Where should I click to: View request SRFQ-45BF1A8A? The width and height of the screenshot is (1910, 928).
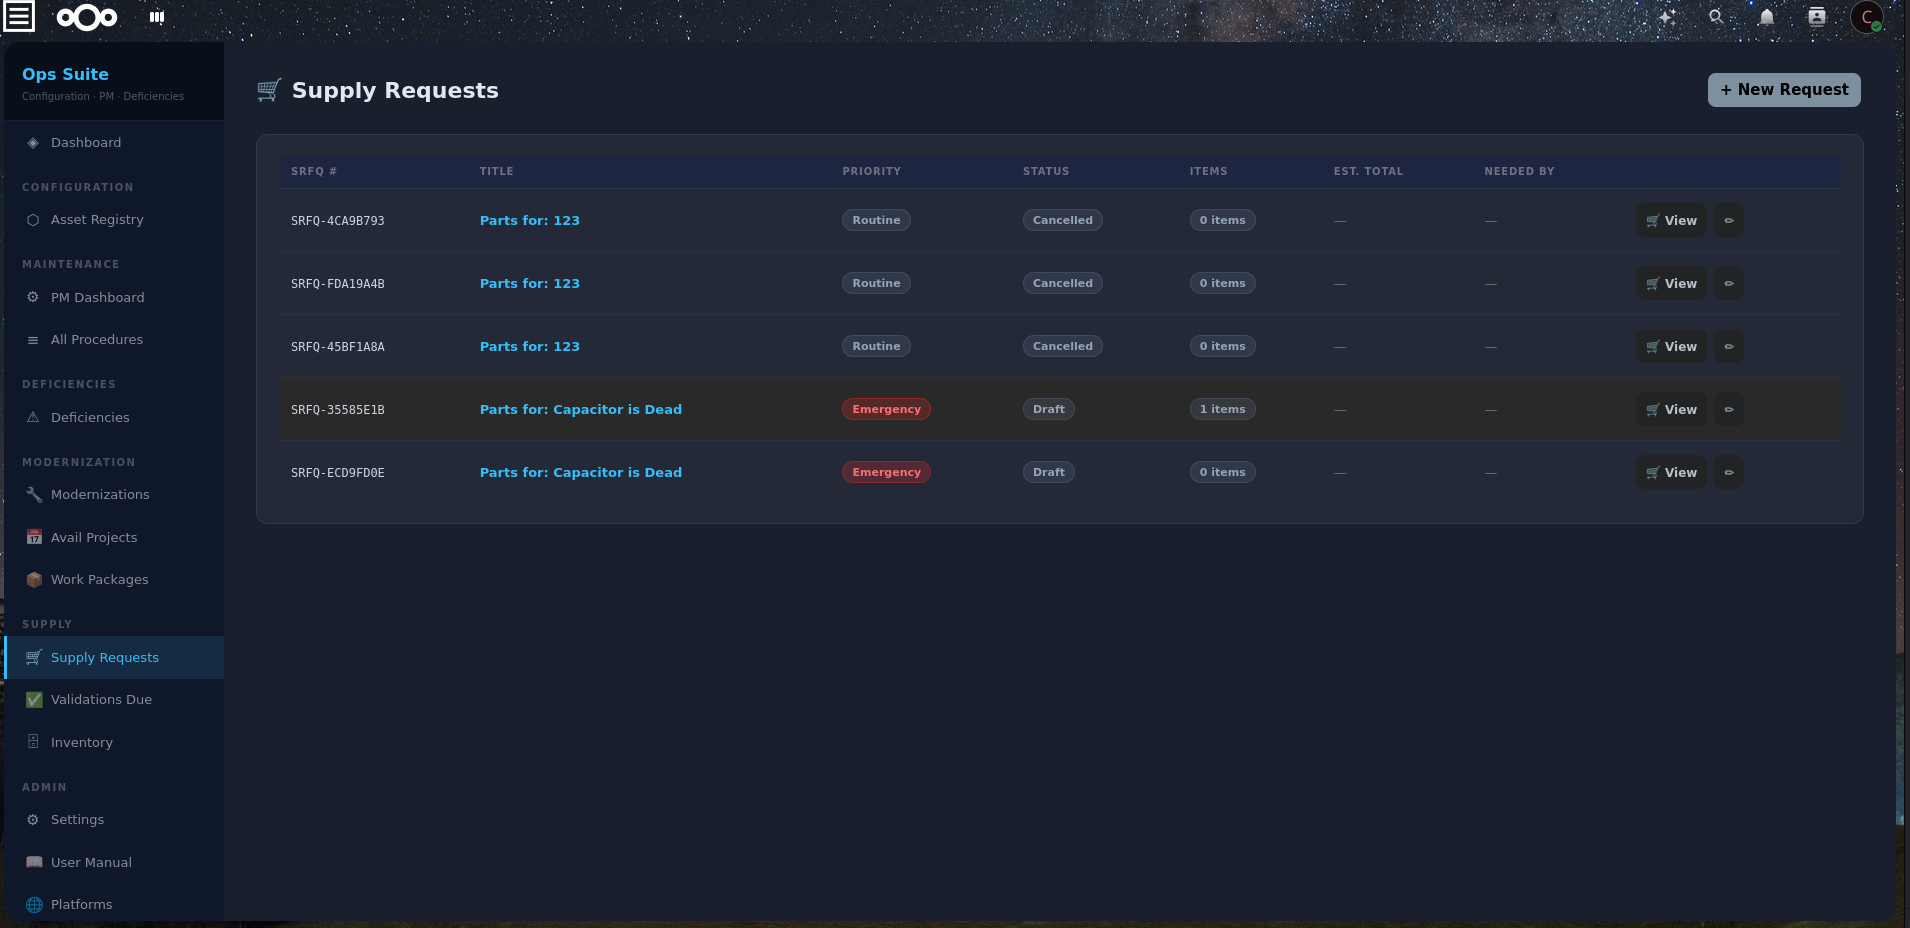[1671, 347]
